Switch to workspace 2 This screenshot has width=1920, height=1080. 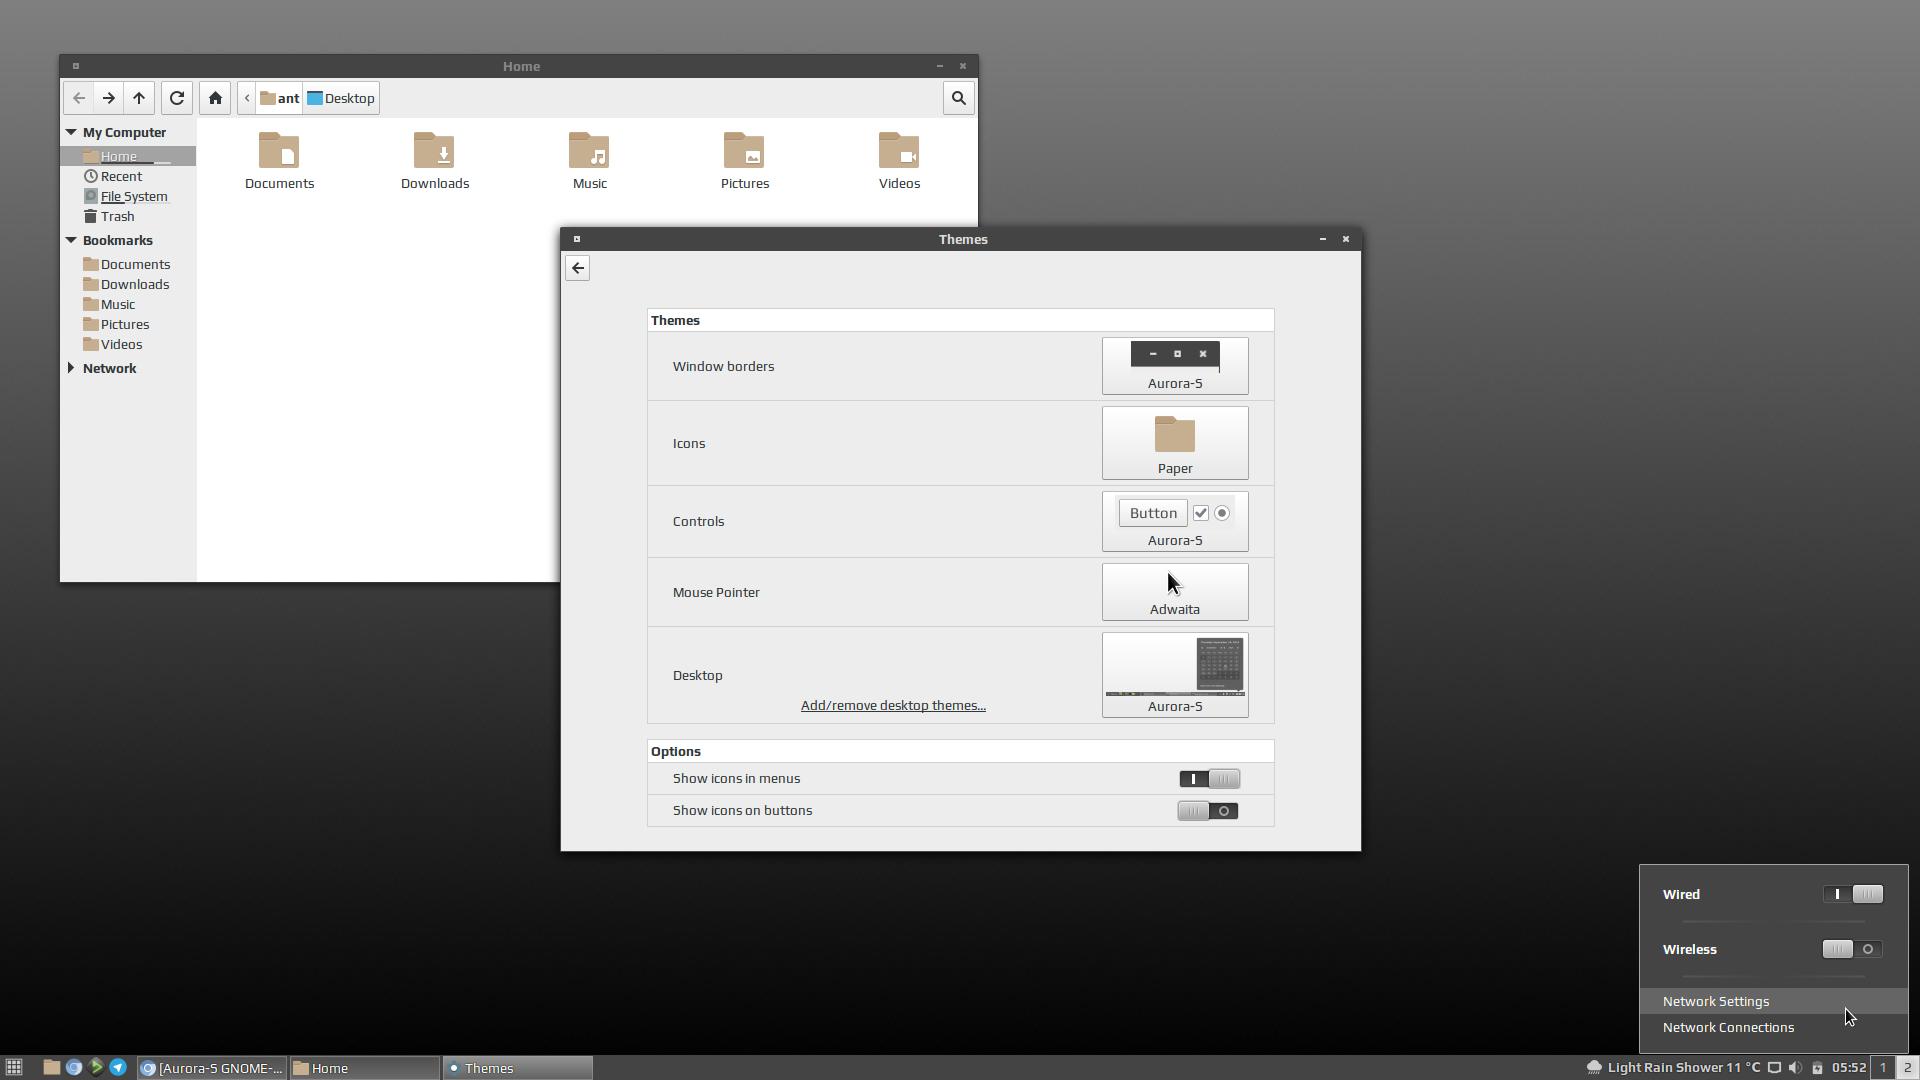[x=1907, y=1068]
